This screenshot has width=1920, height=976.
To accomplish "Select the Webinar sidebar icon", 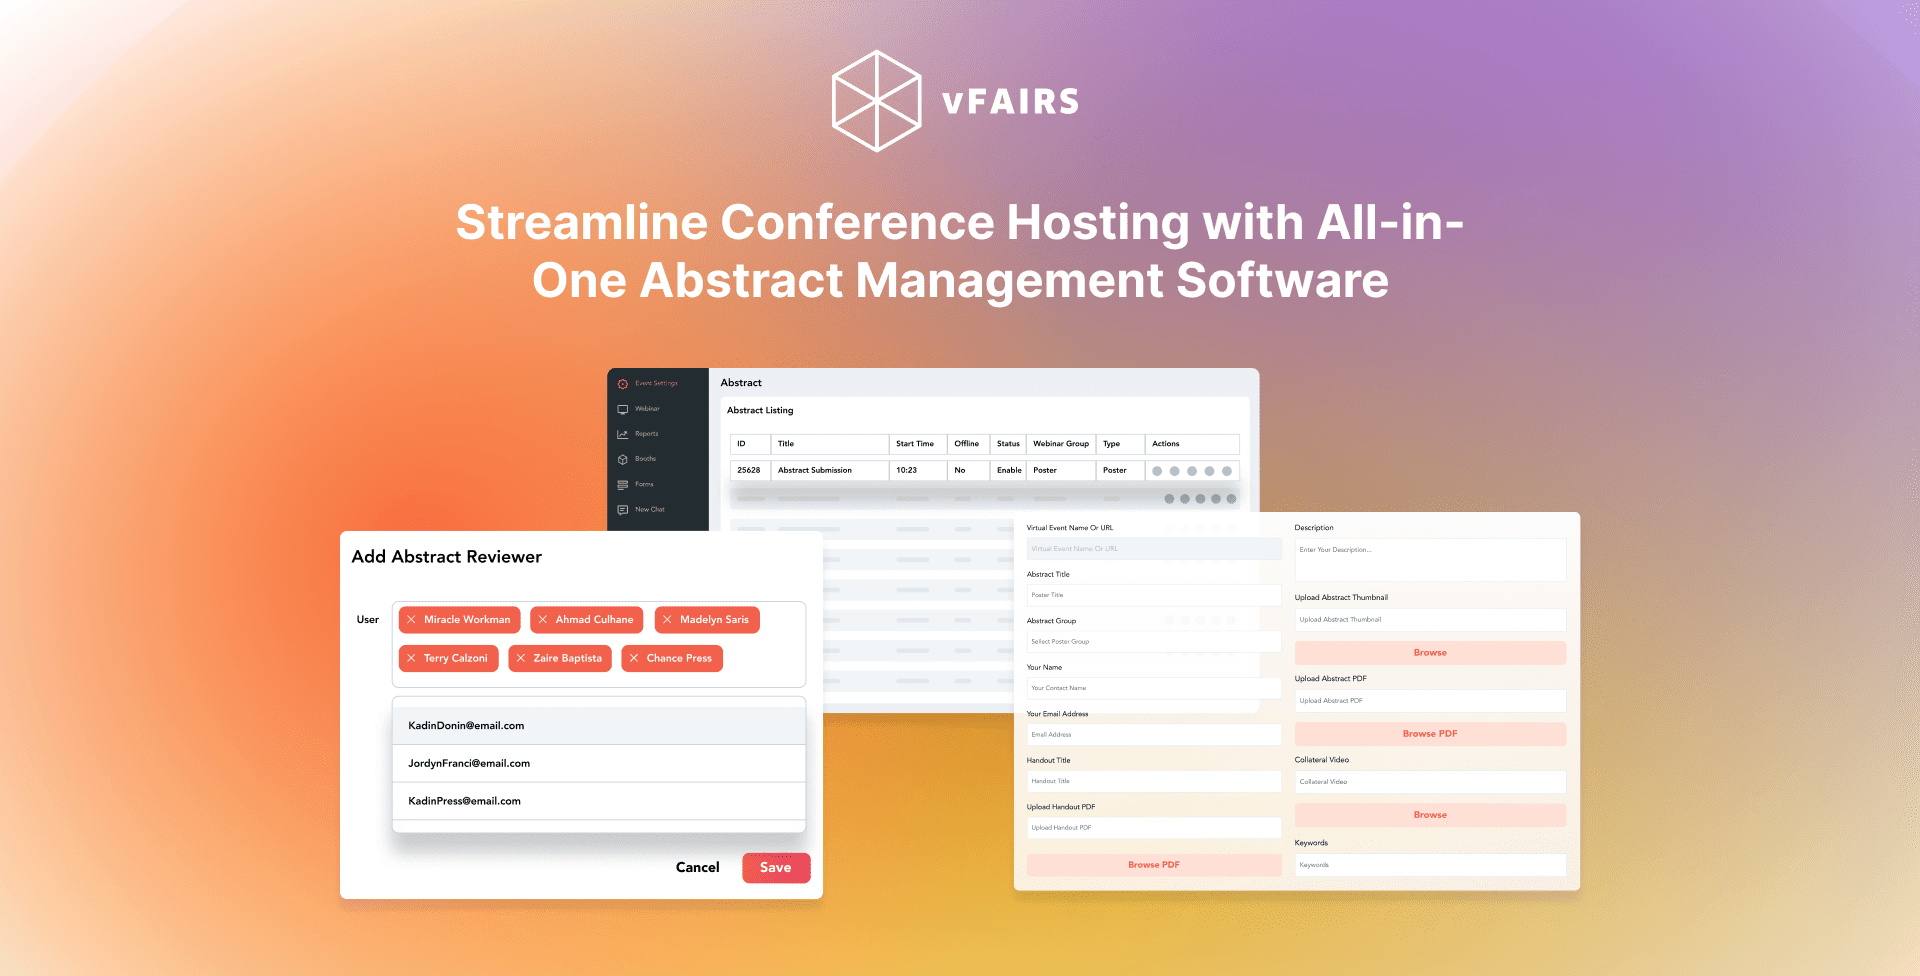I will 645,408.
